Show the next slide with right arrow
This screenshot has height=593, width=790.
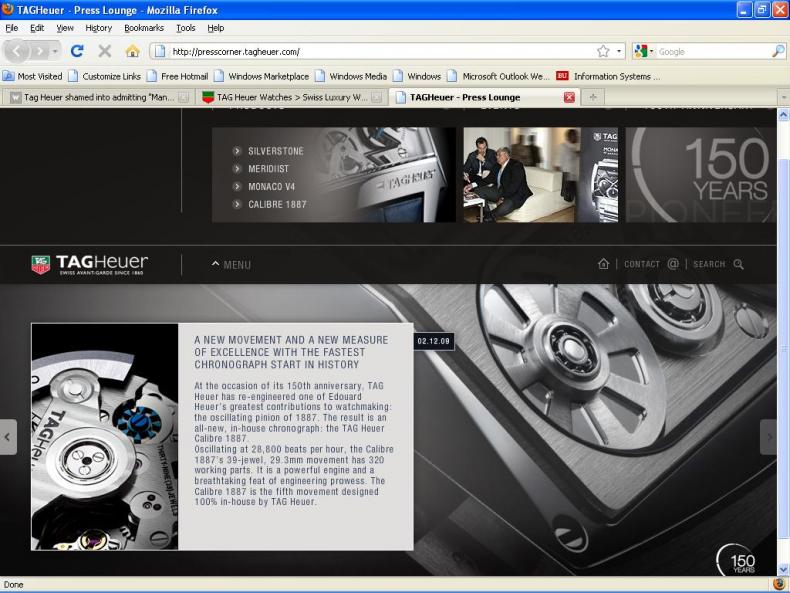768,436
